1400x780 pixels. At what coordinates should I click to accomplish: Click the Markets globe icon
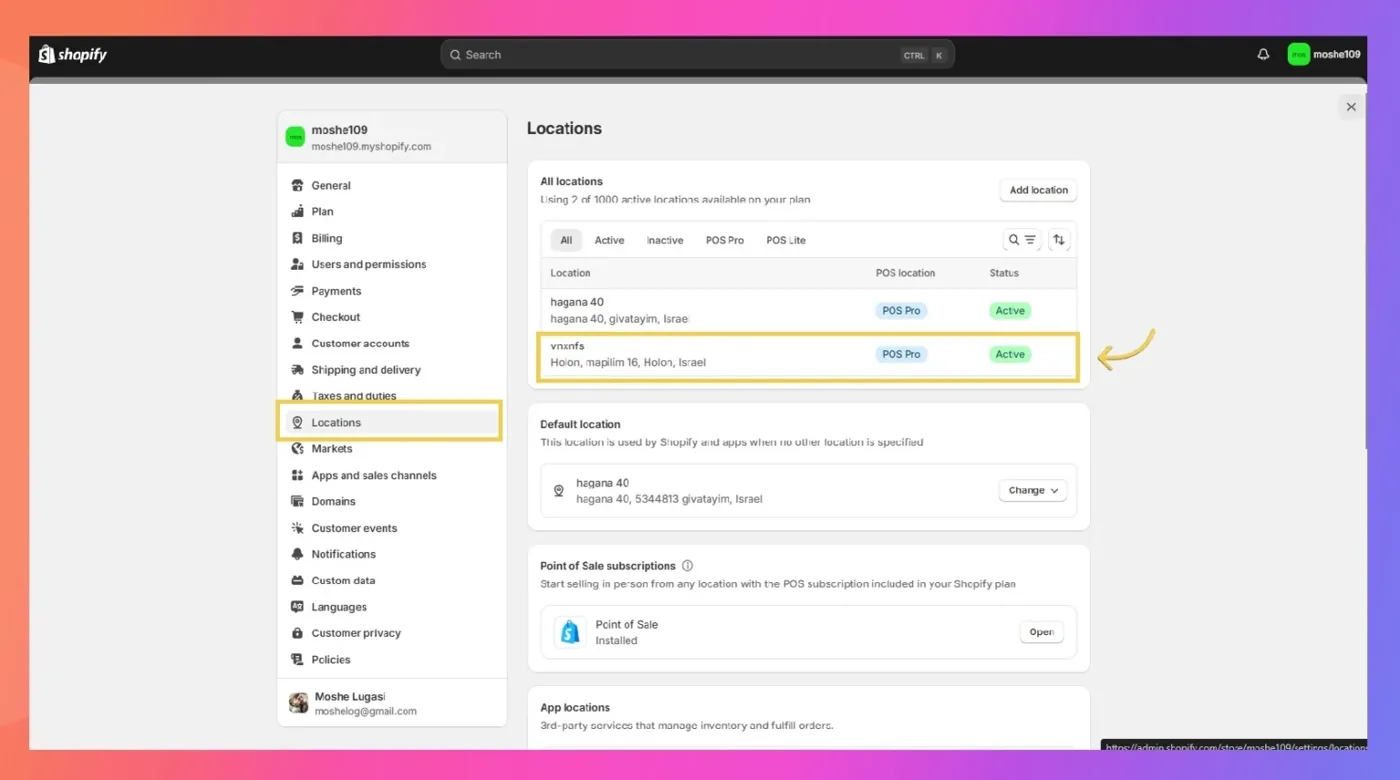[297, 448]
